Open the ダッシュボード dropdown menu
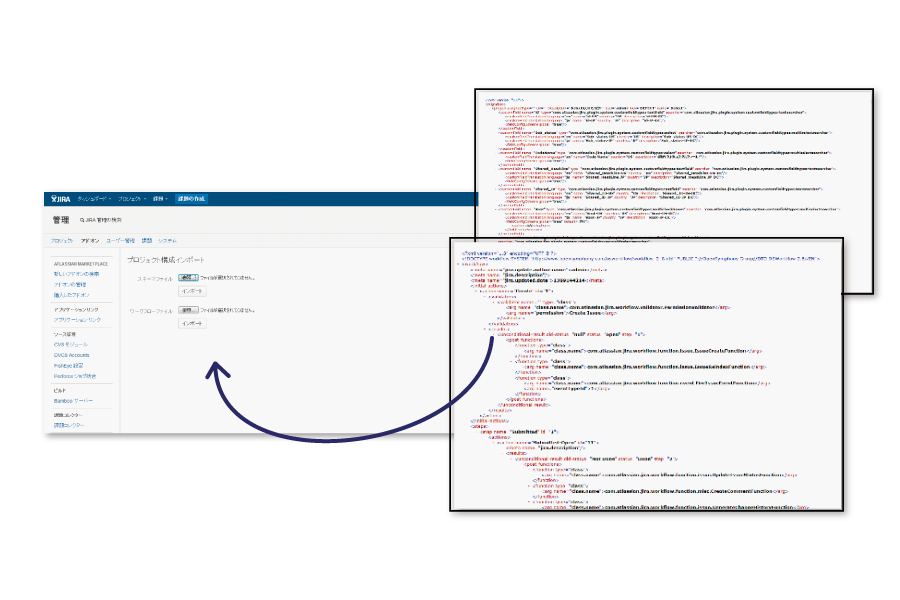This screenshot has height=600, width=900. (x=94, y=199)
